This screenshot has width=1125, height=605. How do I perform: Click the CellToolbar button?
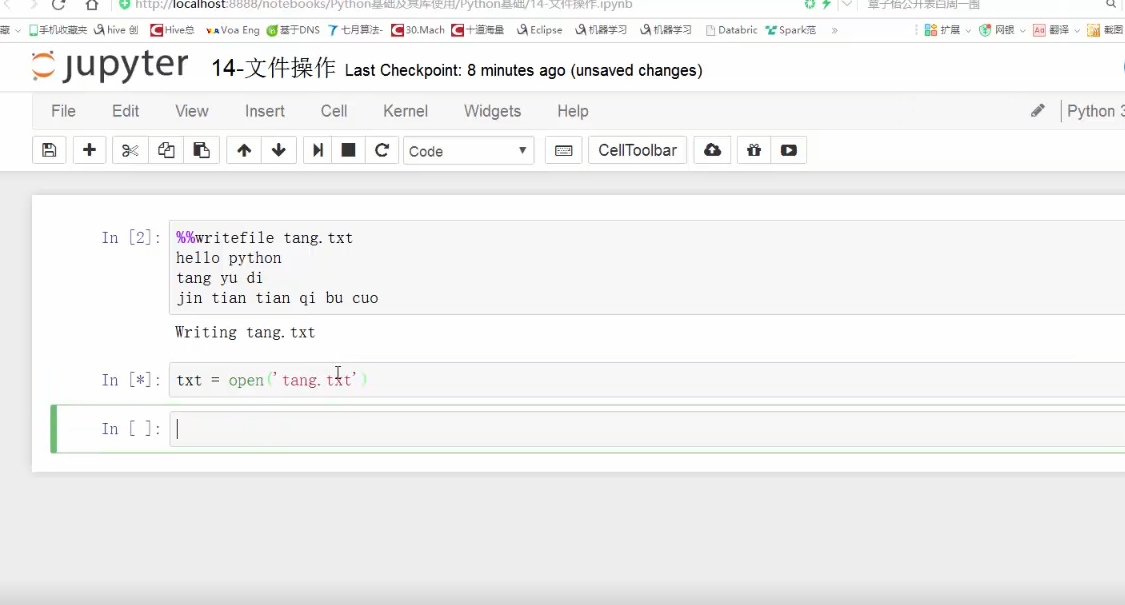pyautogui.click(x=637, y=150)
